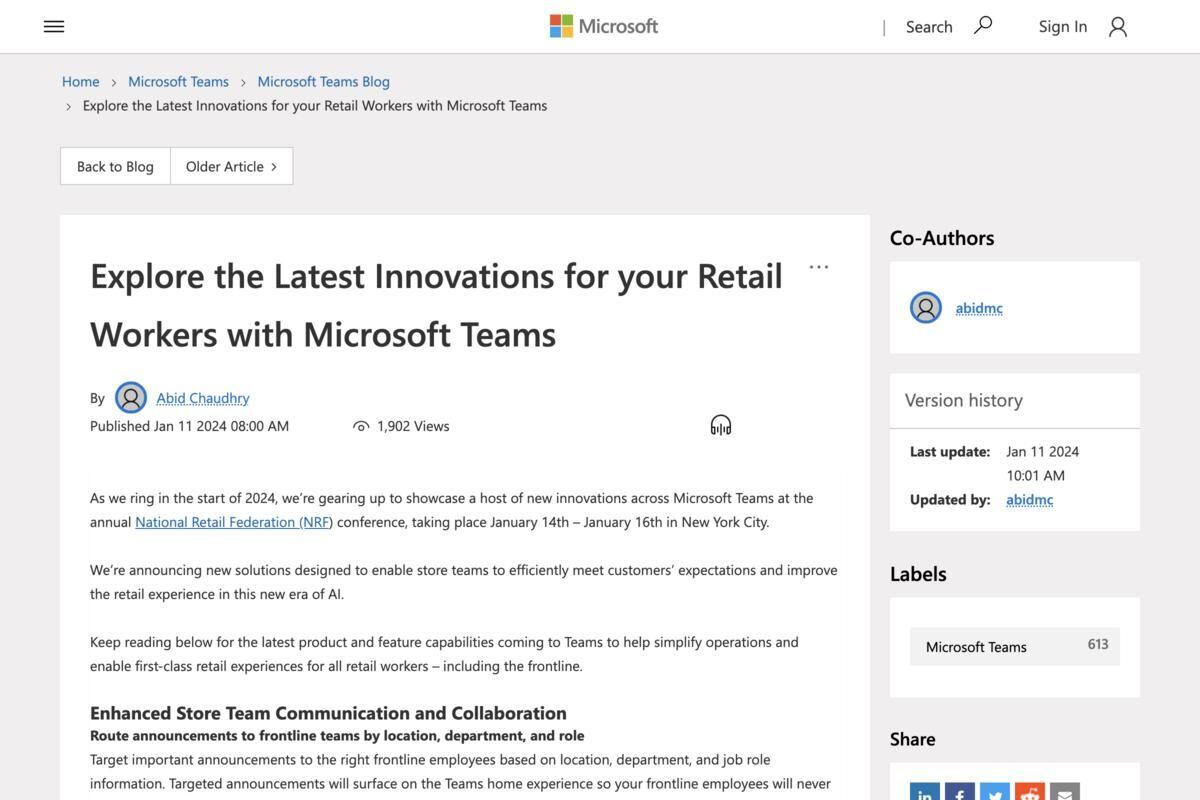Click the article title heading
Screen dimensions: 1200x800
[x=437, y=304]
